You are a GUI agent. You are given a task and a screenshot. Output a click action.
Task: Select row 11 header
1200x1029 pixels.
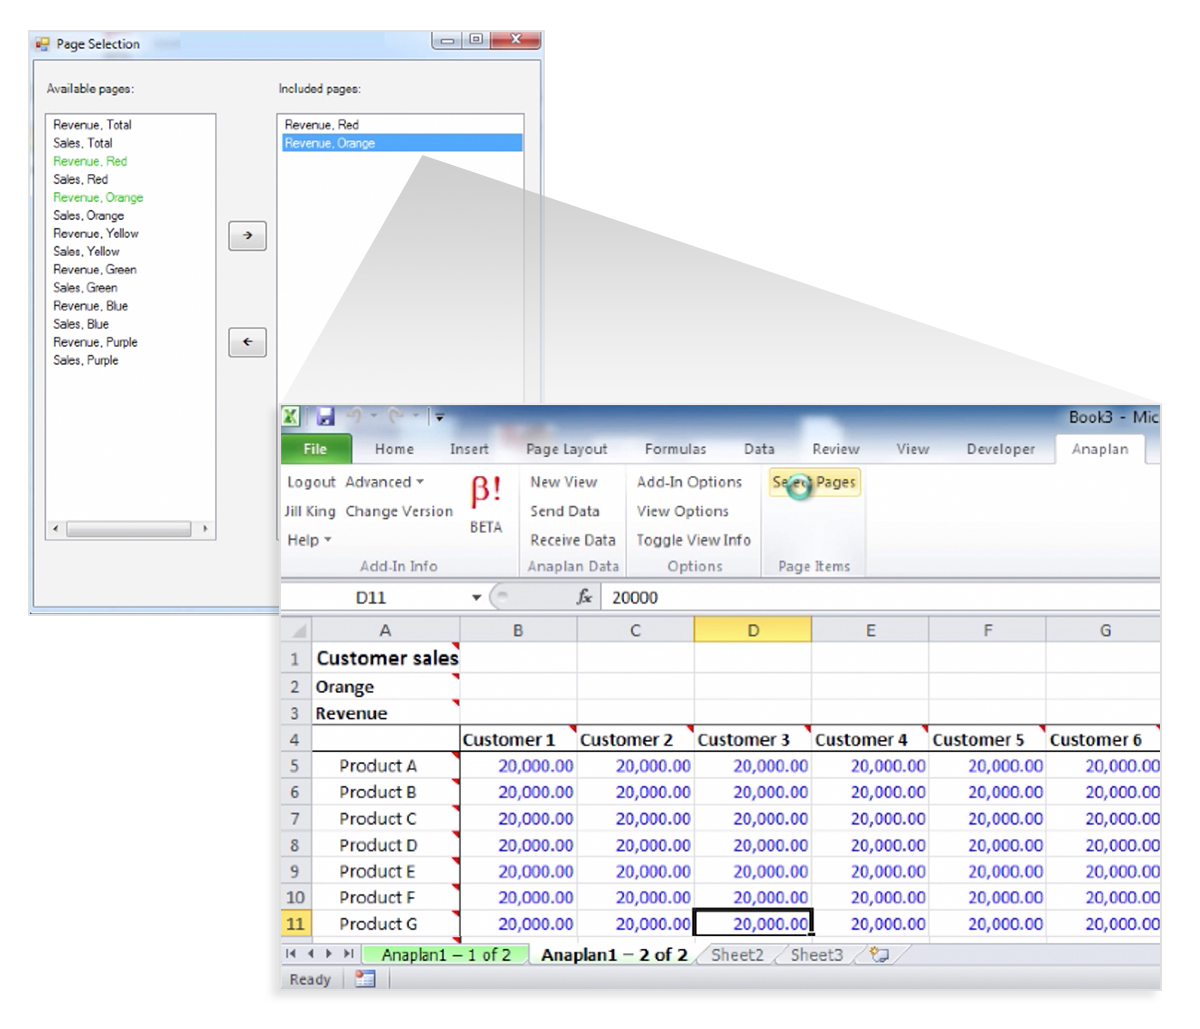296,924
